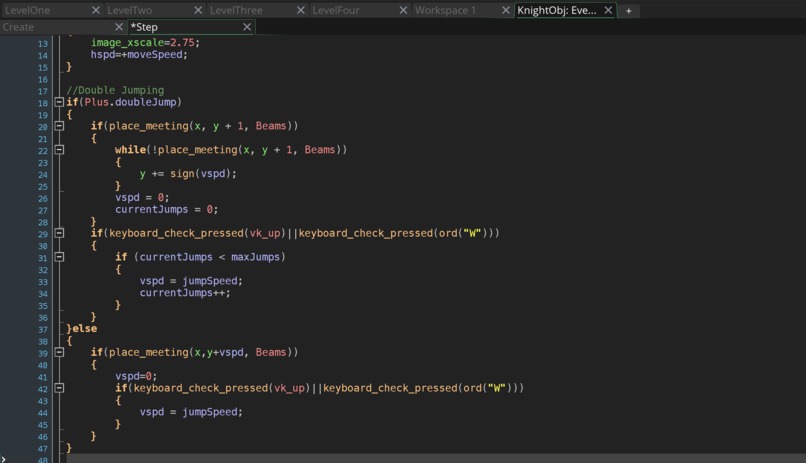Close the KnightObj Events tab
Image resolution: width=806 pixels, height=463 pixels.
608,10
